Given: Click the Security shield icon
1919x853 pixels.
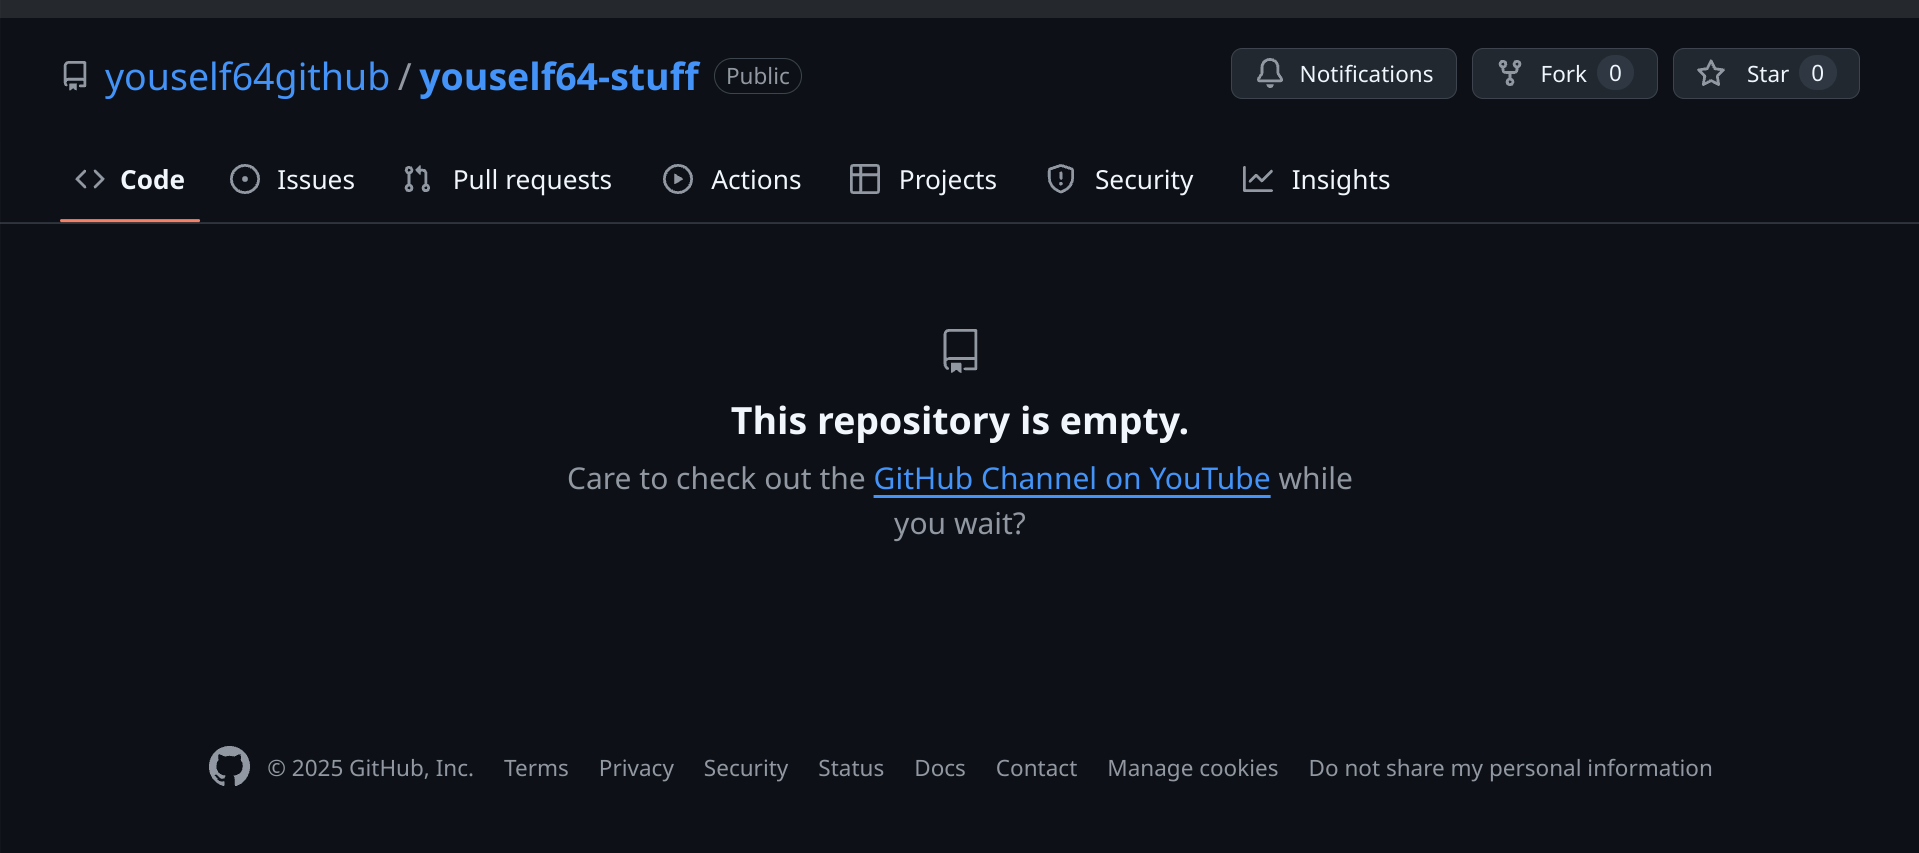Looking at the screenshot, I should point(1061,179).
